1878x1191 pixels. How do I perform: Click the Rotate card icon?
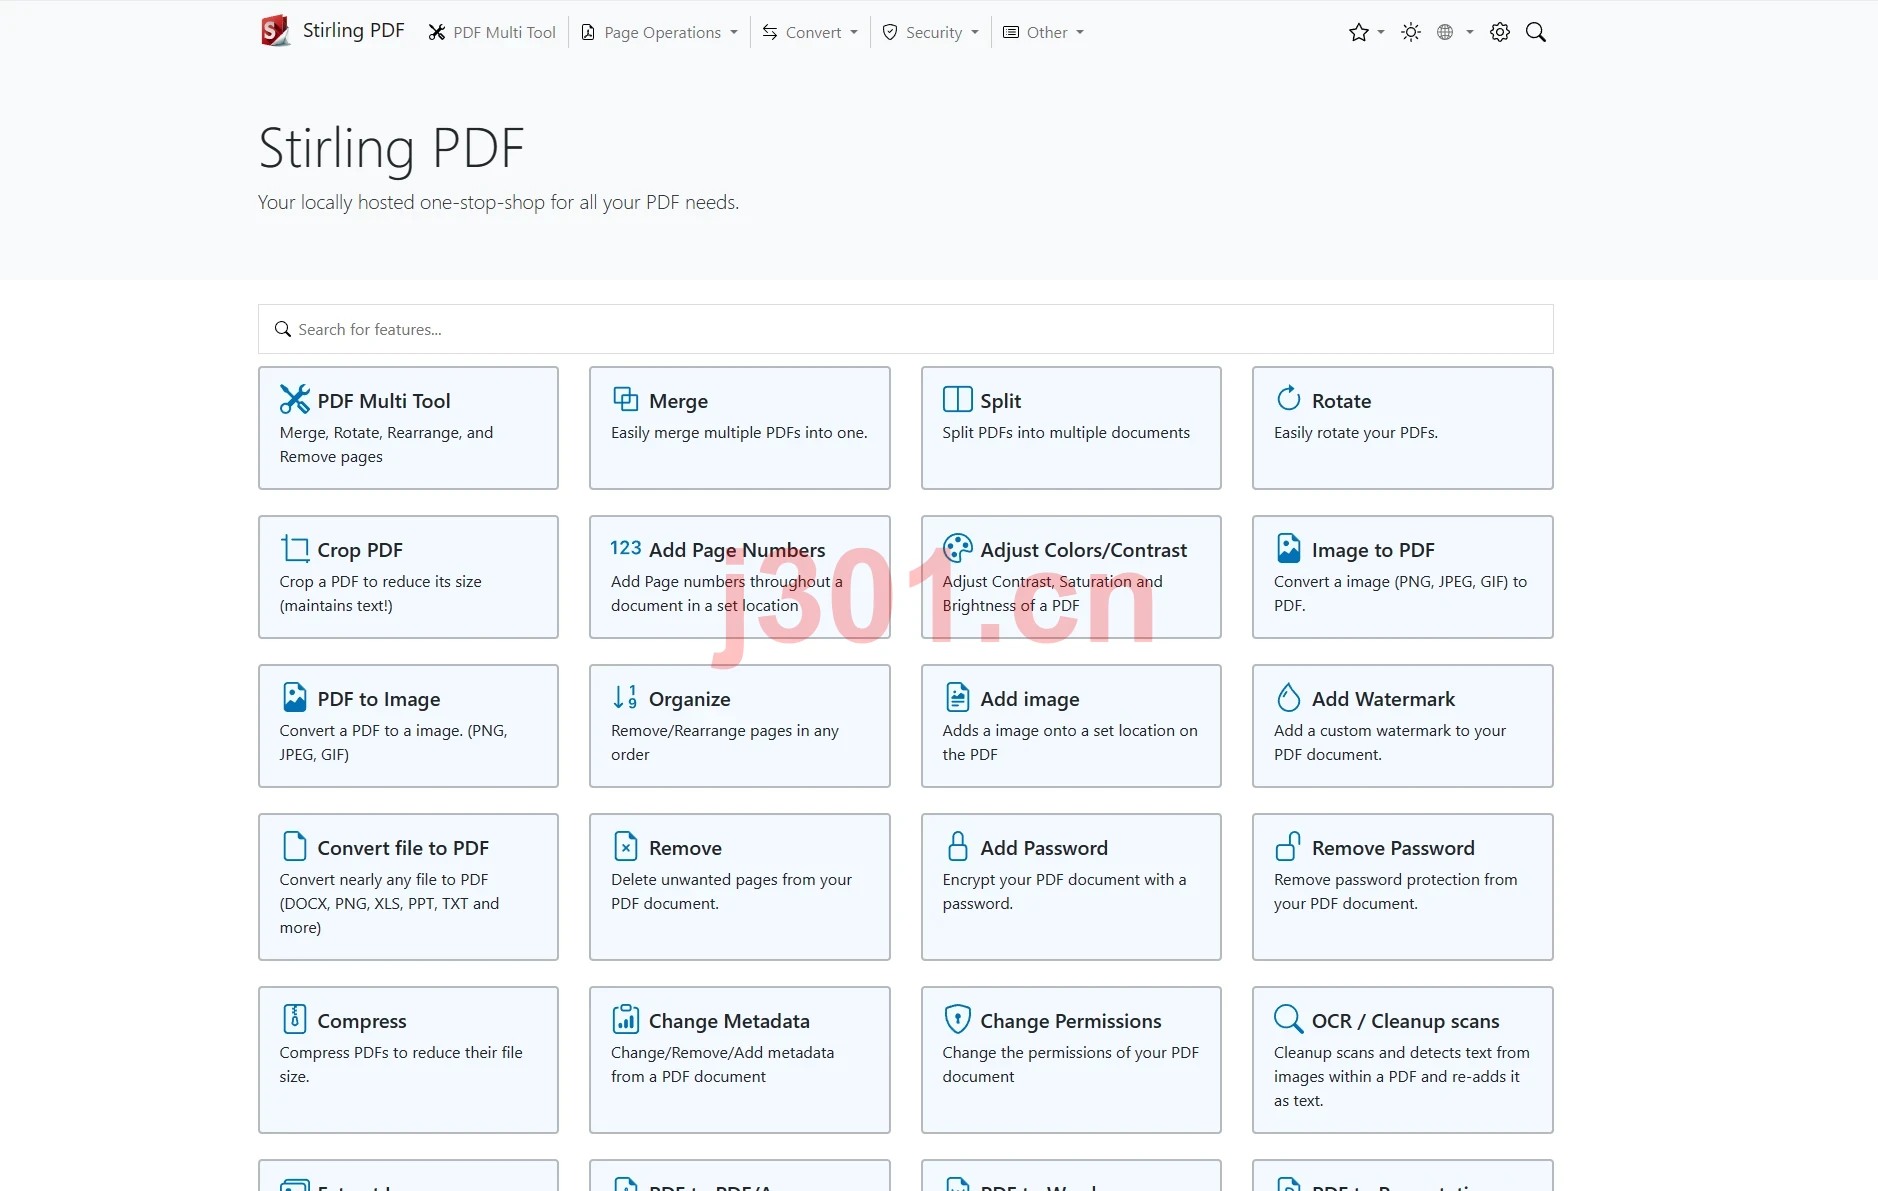[x=1289, y=398]
